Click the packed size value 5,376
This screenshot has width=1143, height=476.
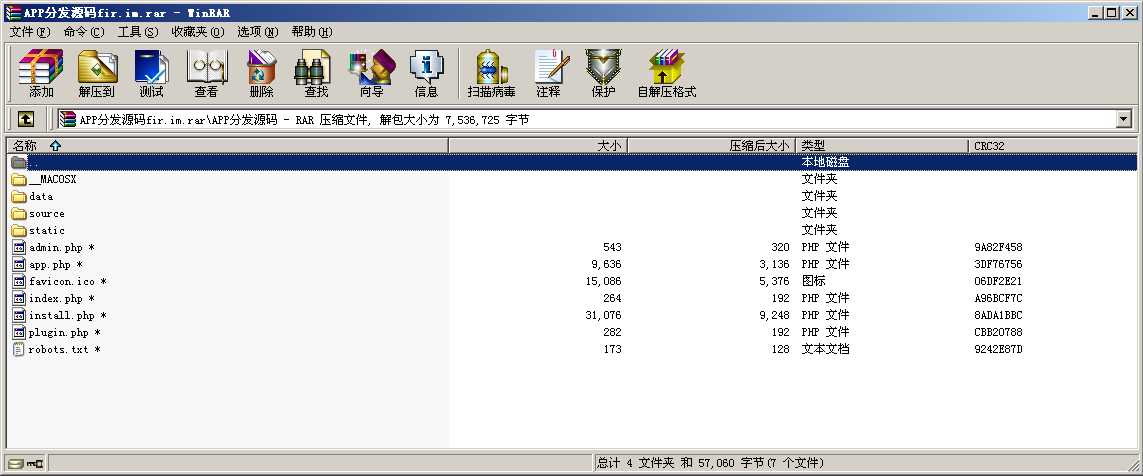774,281
